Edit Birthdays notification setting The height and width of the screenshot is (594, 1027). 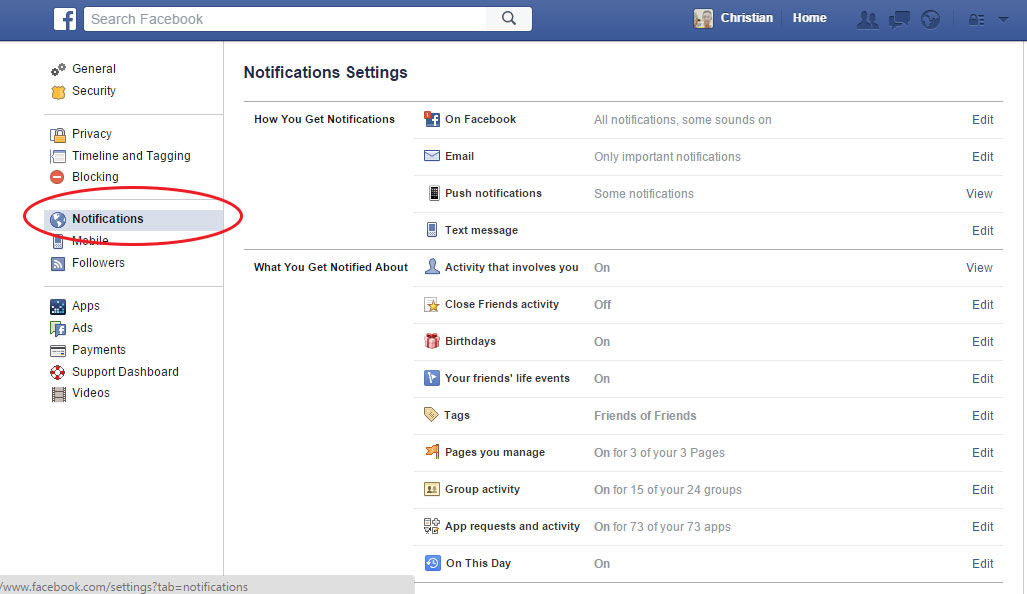982,342
